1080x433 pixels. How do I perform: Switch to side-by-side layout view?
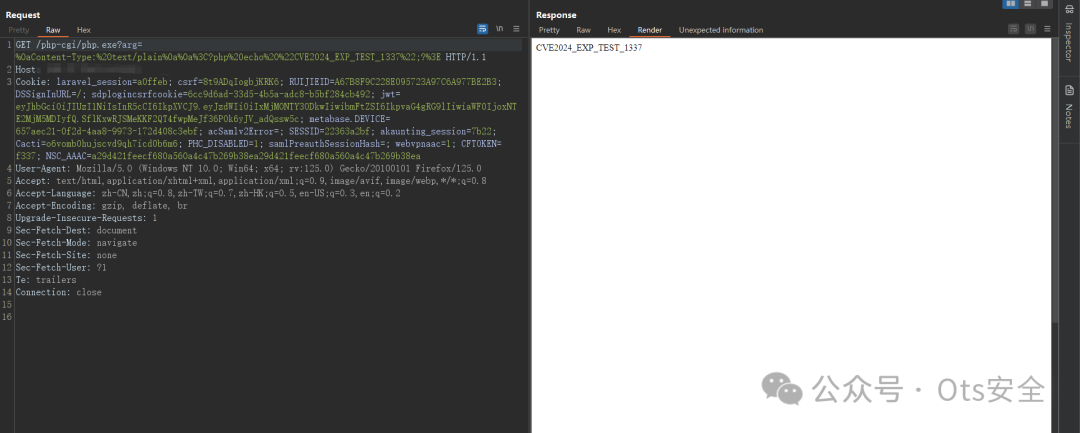[x=1010, y=4]
